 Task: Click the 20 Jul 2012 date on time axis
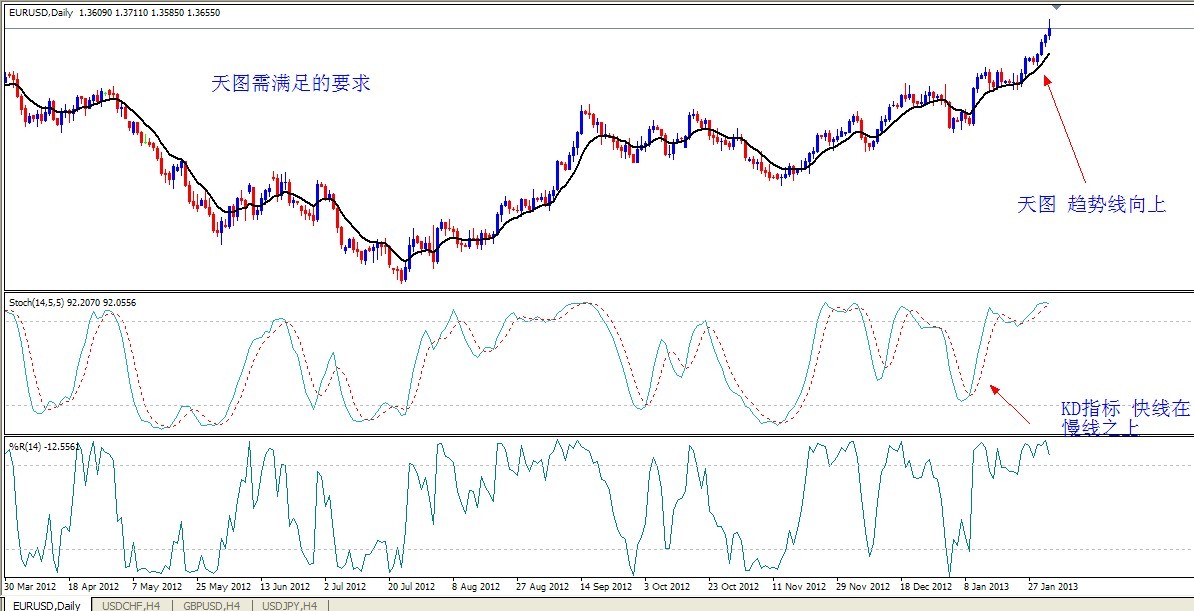click(x=411, y=586)
